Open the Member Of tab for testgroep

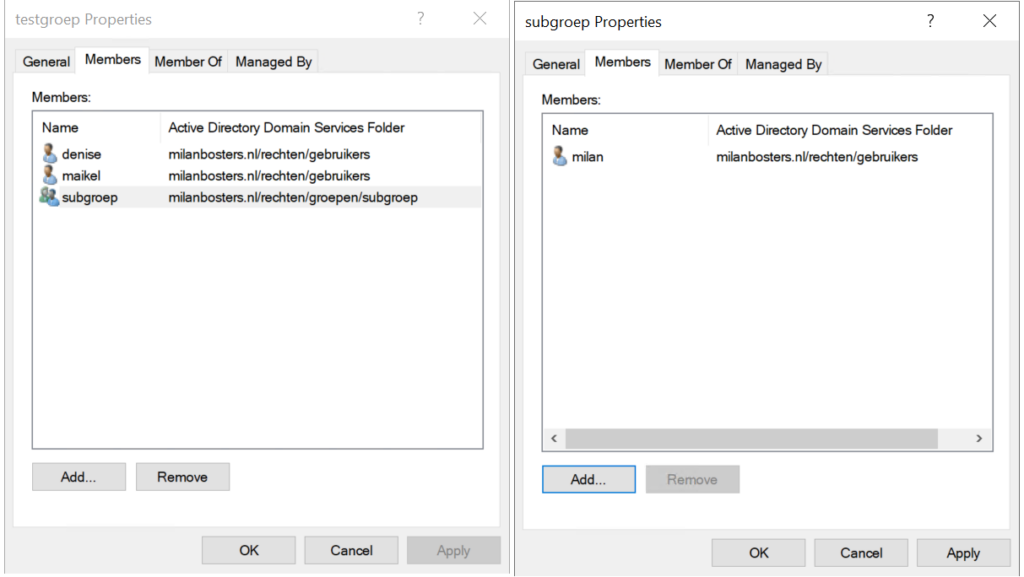point(188,61)
